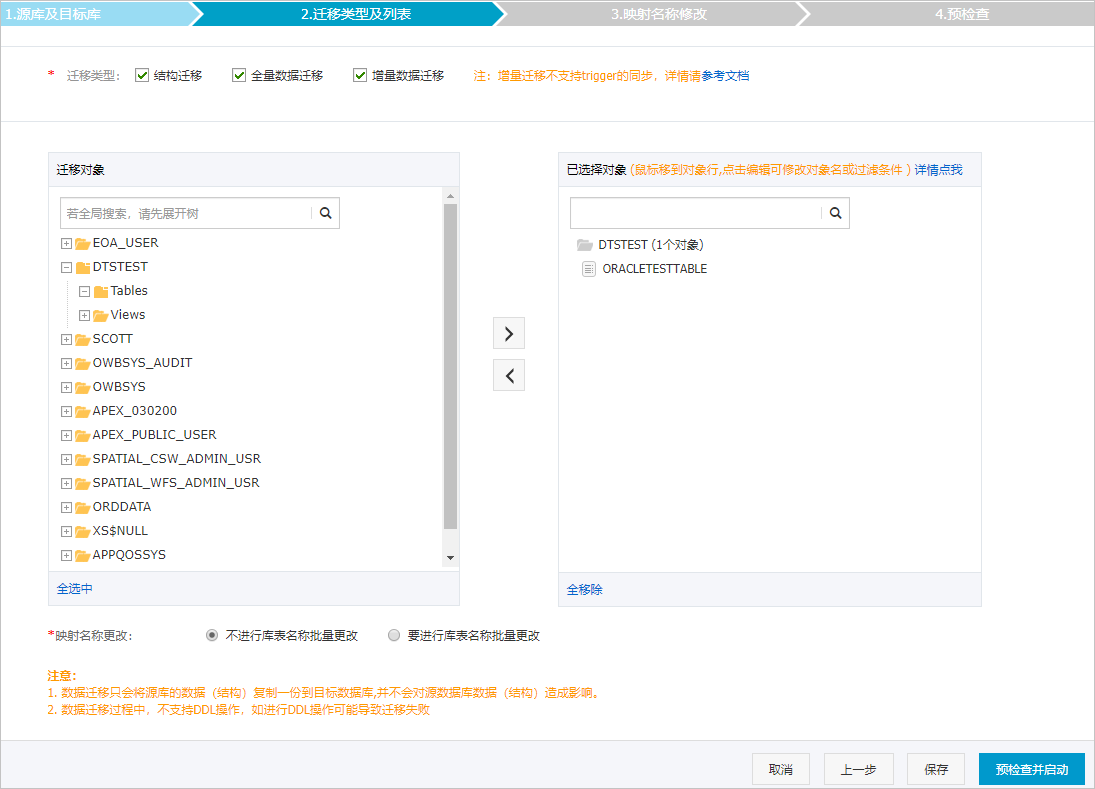Screen dimensions: 1095x789
Task: Click the SPATIAL_CSW_ADMIN_USR folder icon
Action: 82,459
